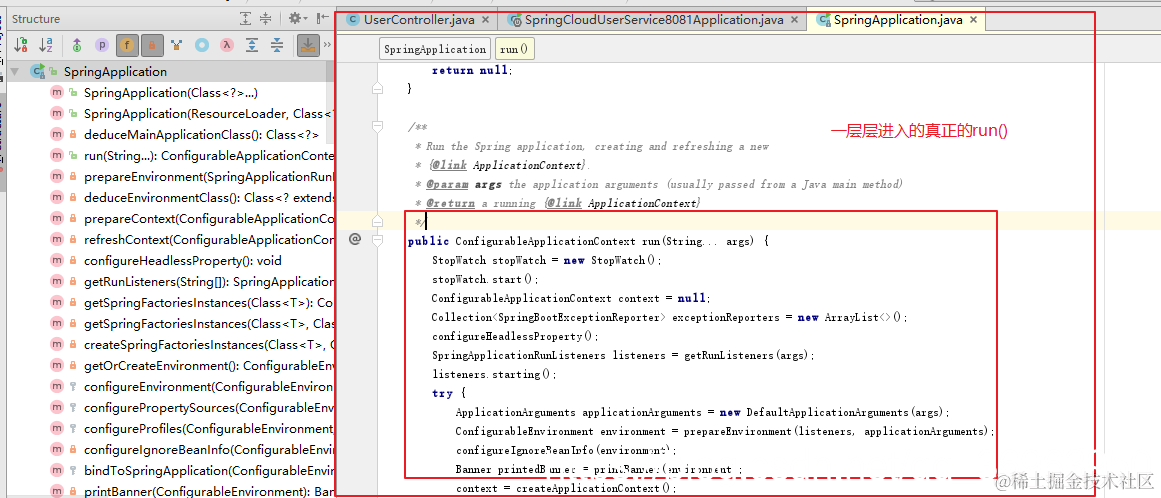Screen dimensions: 1161x498
Task: Hide the Structure tool window
Action: (323, 18)
